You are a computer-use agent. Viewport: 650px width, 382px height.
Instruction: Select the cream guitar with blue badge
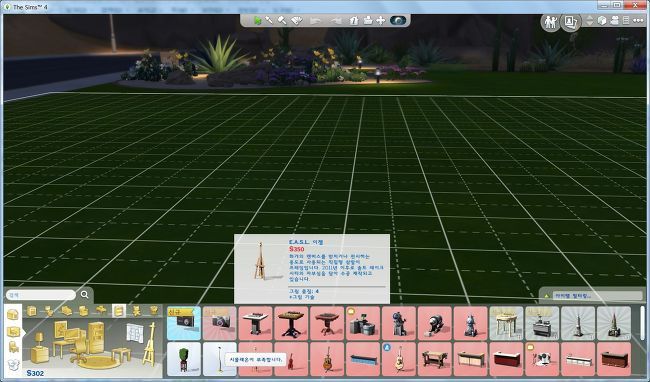pos(399,359)
